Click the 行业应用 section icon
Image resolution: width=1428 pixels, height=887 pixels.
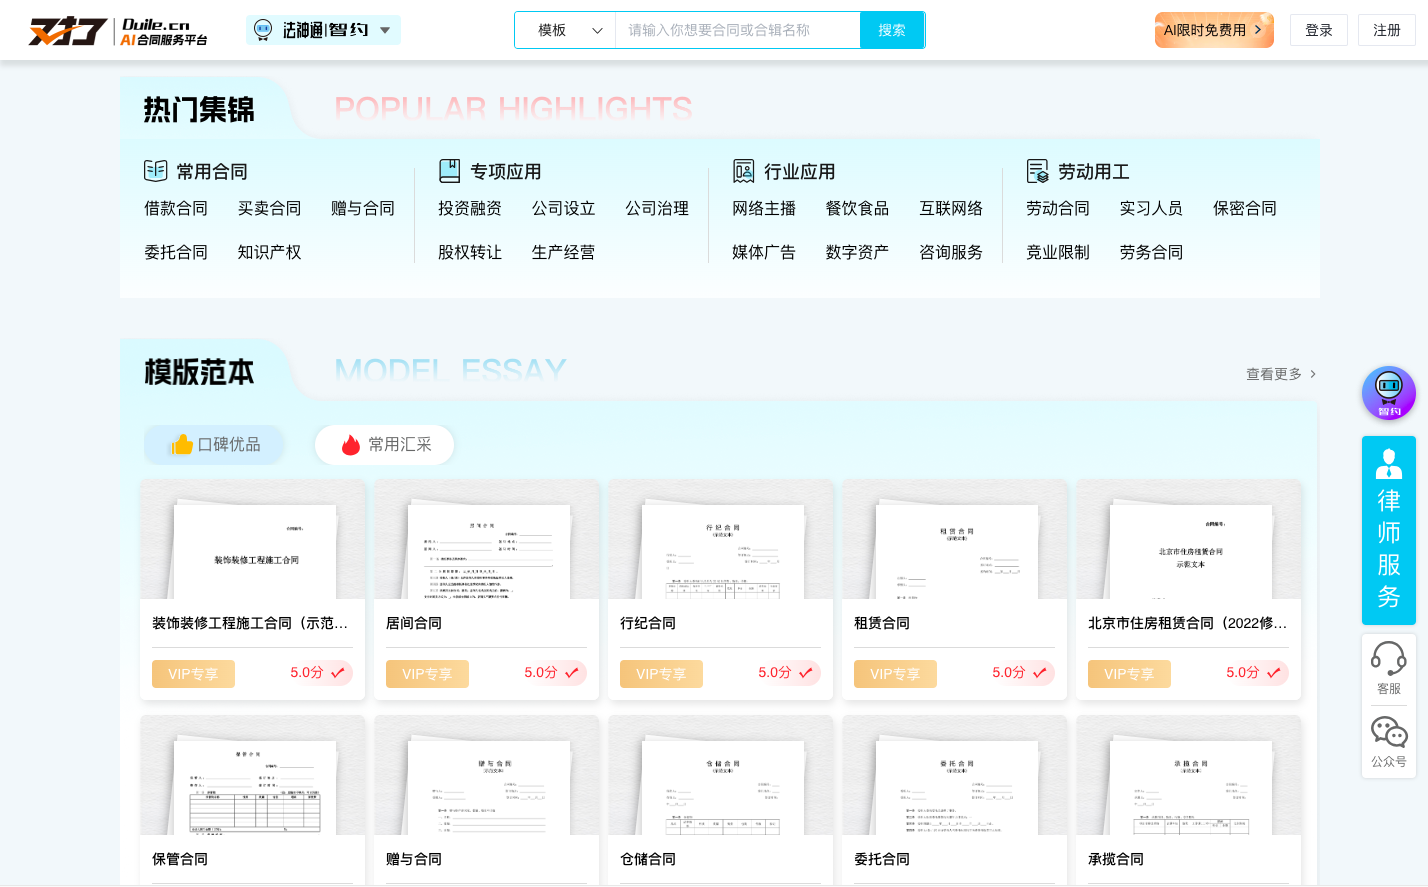pos(743,171)
